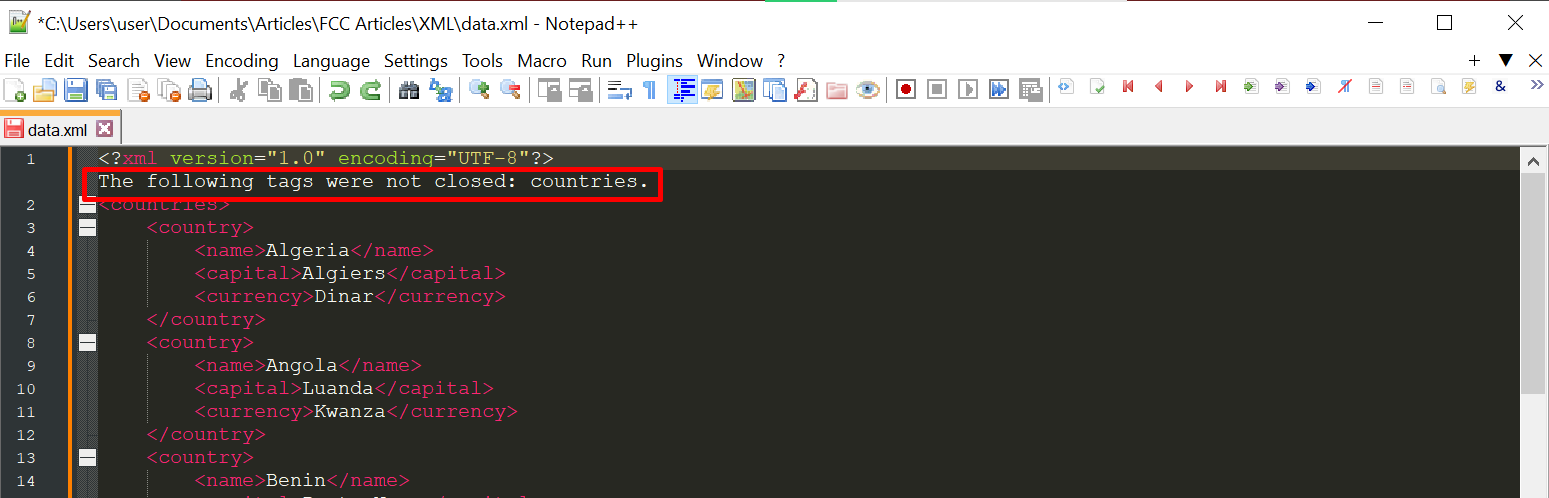The image size is (1549, 498).
Task: Click the New file toolbar icon
Action: (15, 90)
